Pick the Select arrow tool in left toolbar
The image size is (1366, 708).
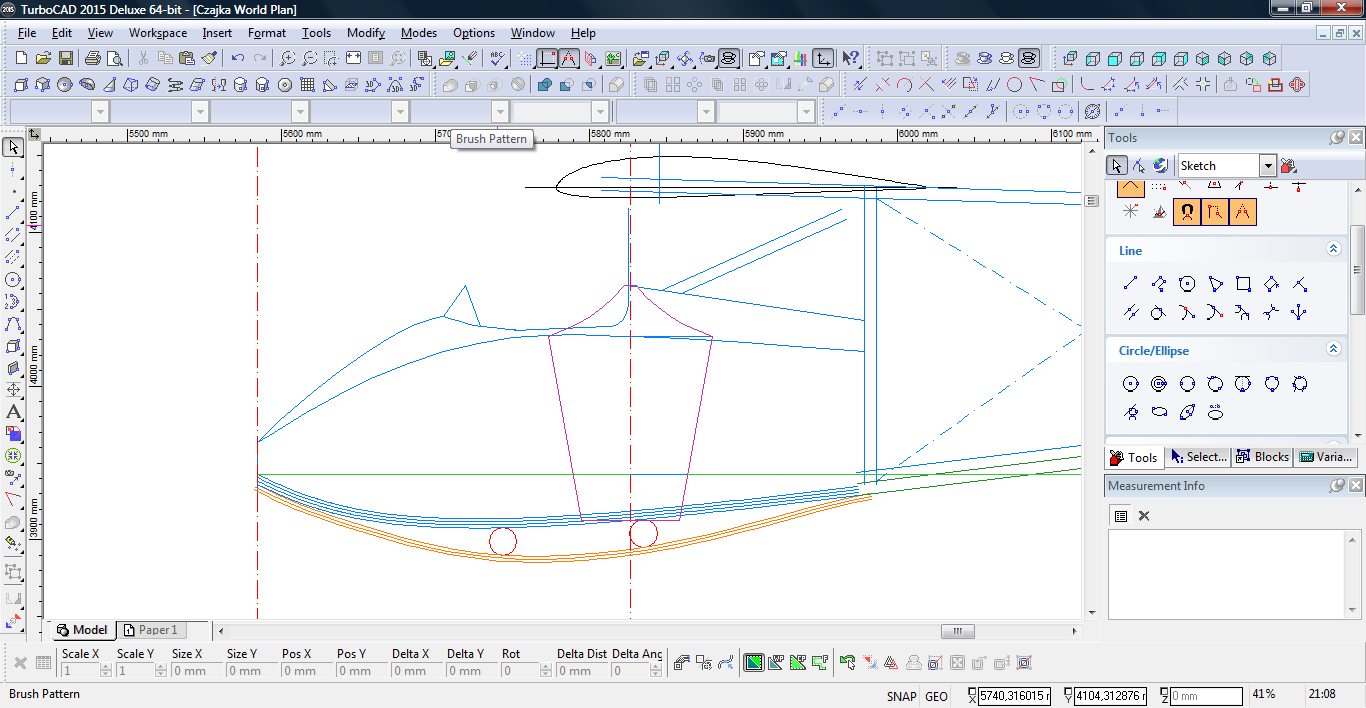[x=13, y=148]
